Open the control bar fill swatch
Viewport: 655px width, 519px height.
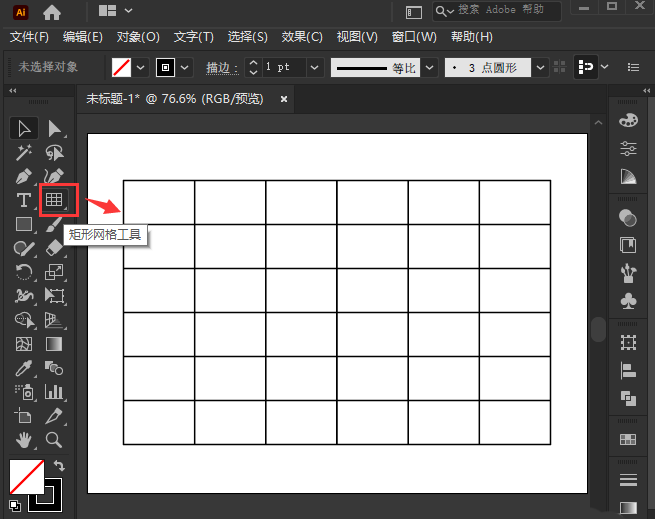[x=122, y=68]
